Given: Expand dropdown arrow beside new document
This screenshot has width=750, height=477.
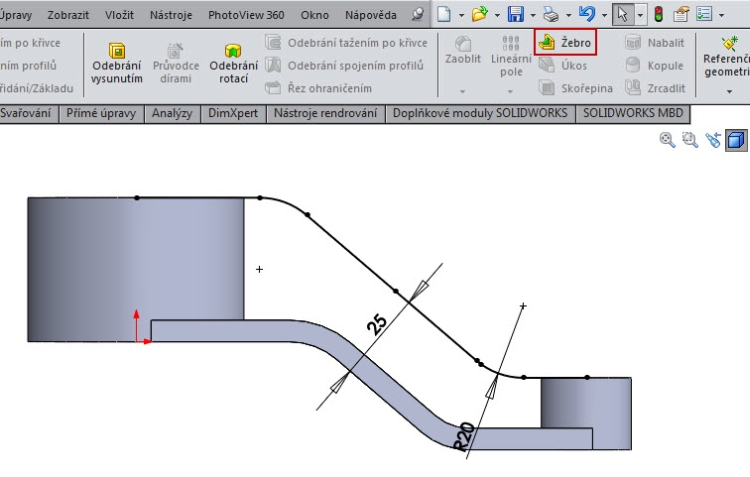Looking at the screenshot, I should [x=461, y=15].
